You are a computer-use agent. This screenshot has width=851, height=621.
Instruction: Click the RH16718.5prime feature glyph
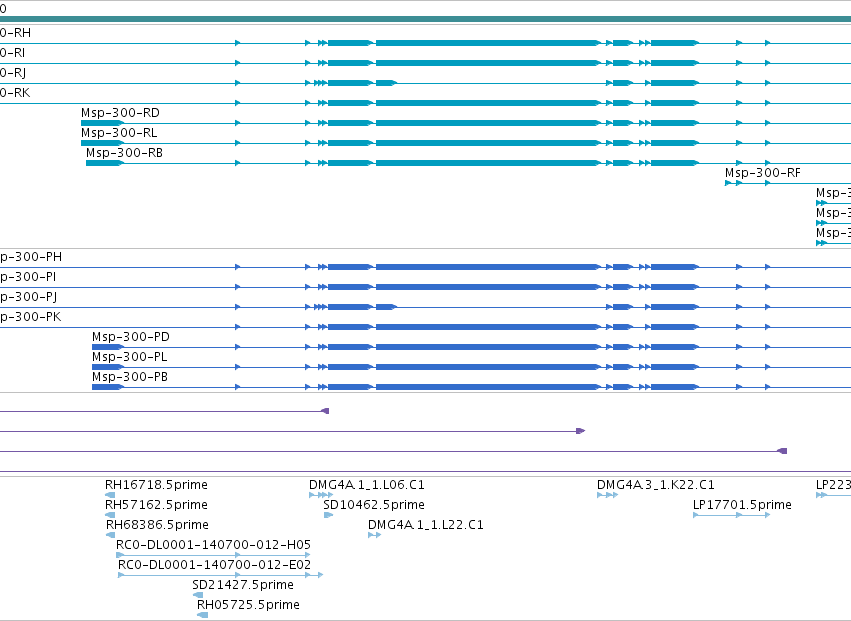pyautogui.click(x=110, y=495)
